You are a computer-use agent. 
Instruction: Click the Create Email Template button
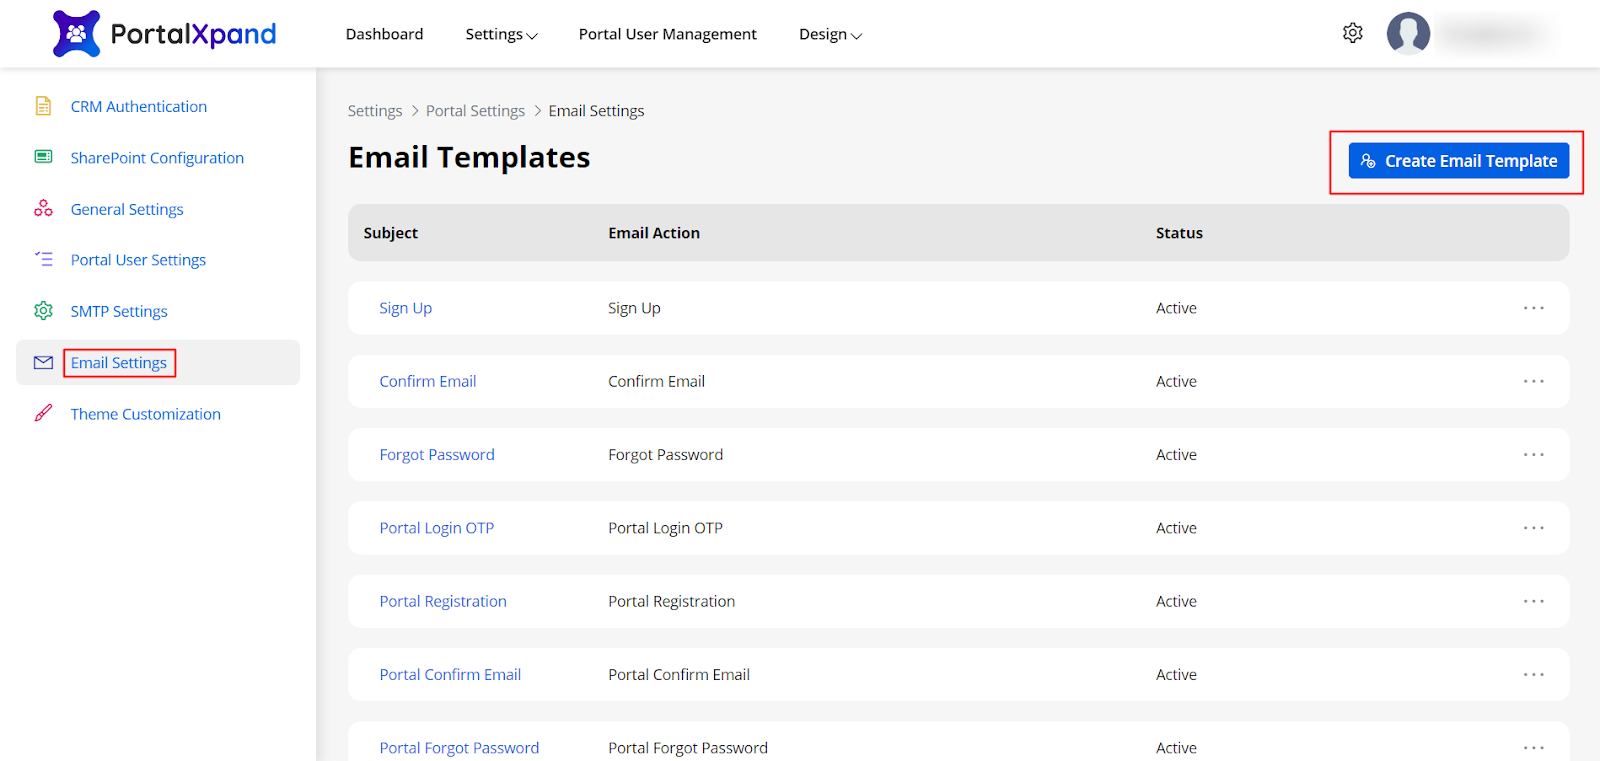[x=1458, y=161]
